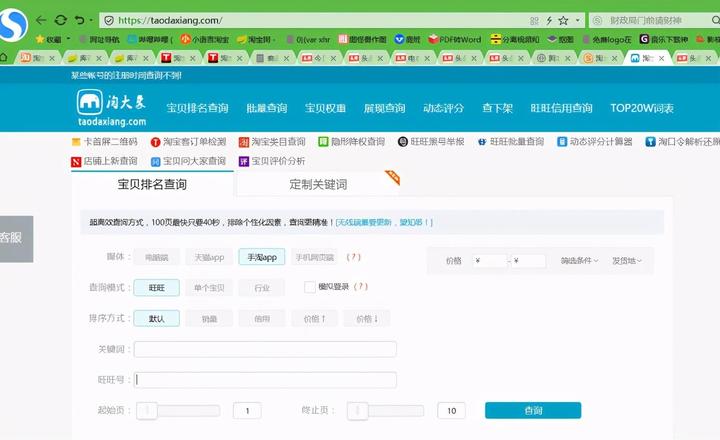Click the 起始页 slider handle

147,411
